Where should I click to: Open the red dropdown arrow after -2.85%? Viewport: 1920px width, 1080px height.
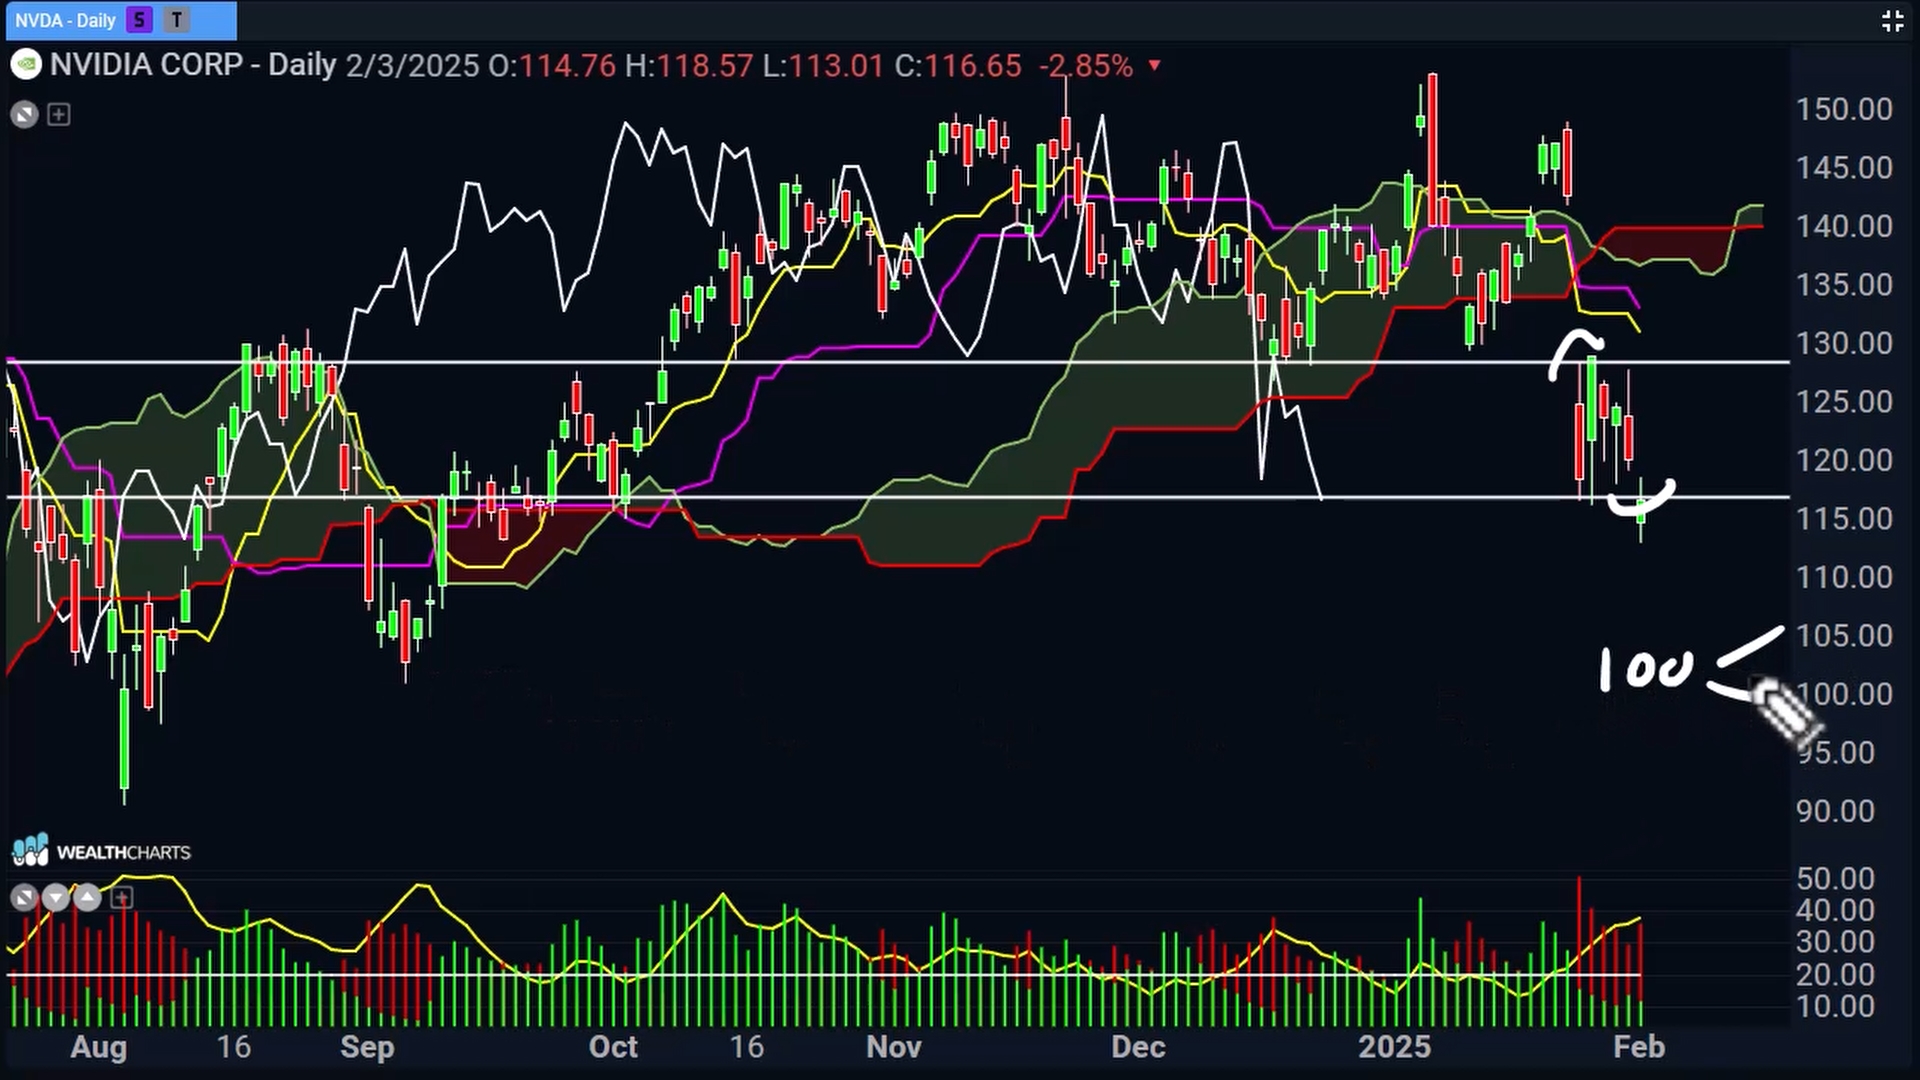(1154, 66)
